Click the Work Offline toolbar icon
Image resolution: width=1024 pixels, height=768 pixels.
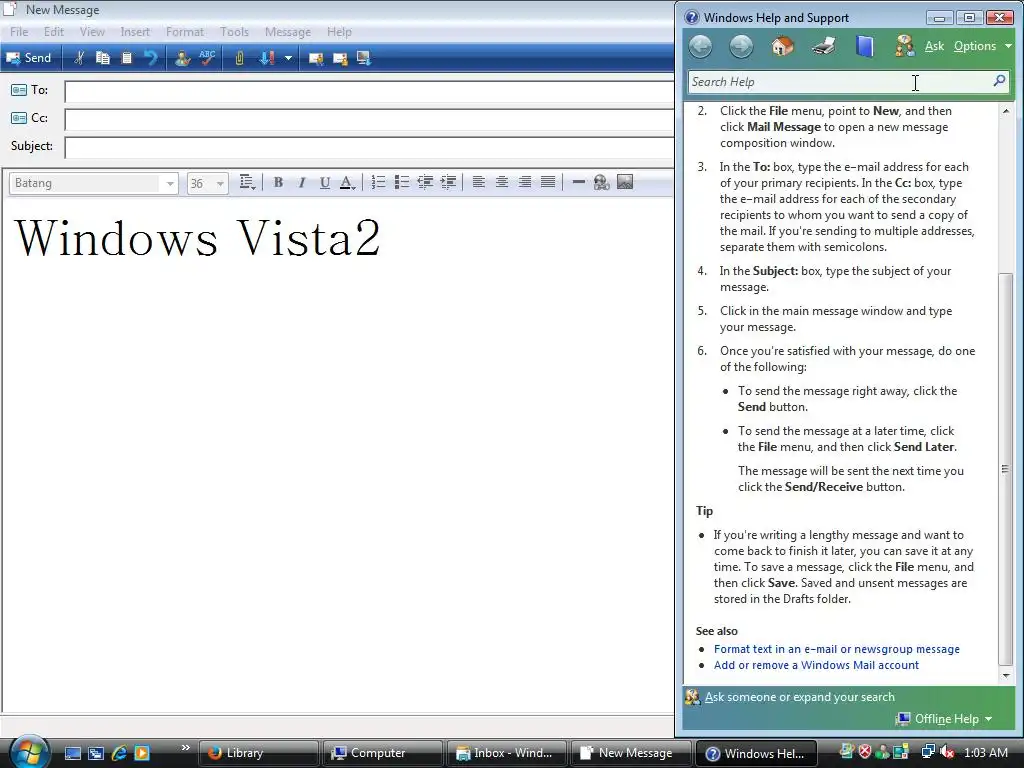tap(364, 58)
